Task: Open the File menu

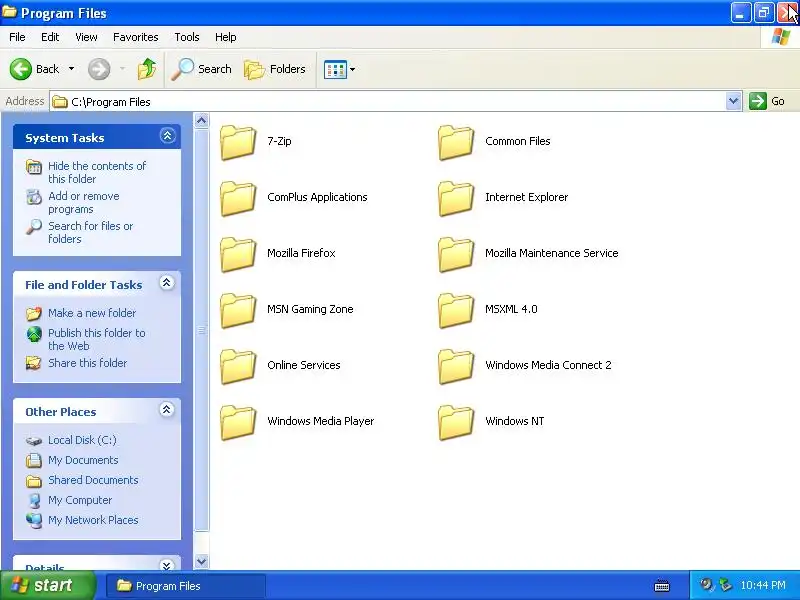Action: click(17, 37)
